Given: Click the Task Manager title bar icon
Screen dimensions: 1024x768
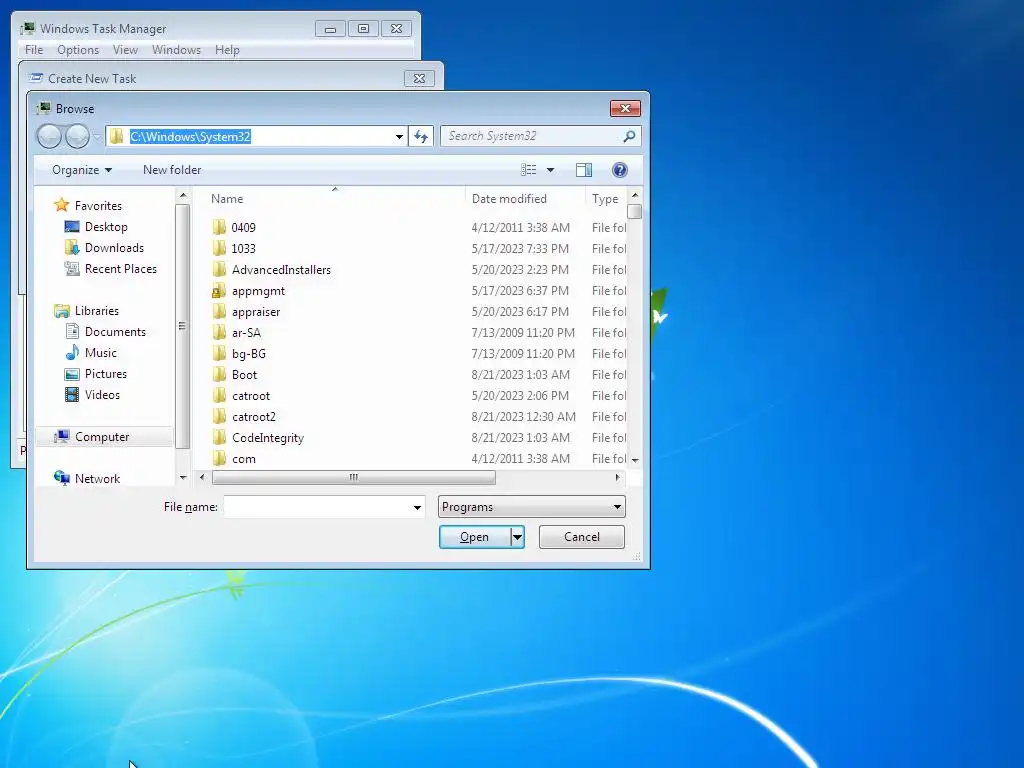Looking at the screenshot, I should pyautogui.click(x=27, y=28).
